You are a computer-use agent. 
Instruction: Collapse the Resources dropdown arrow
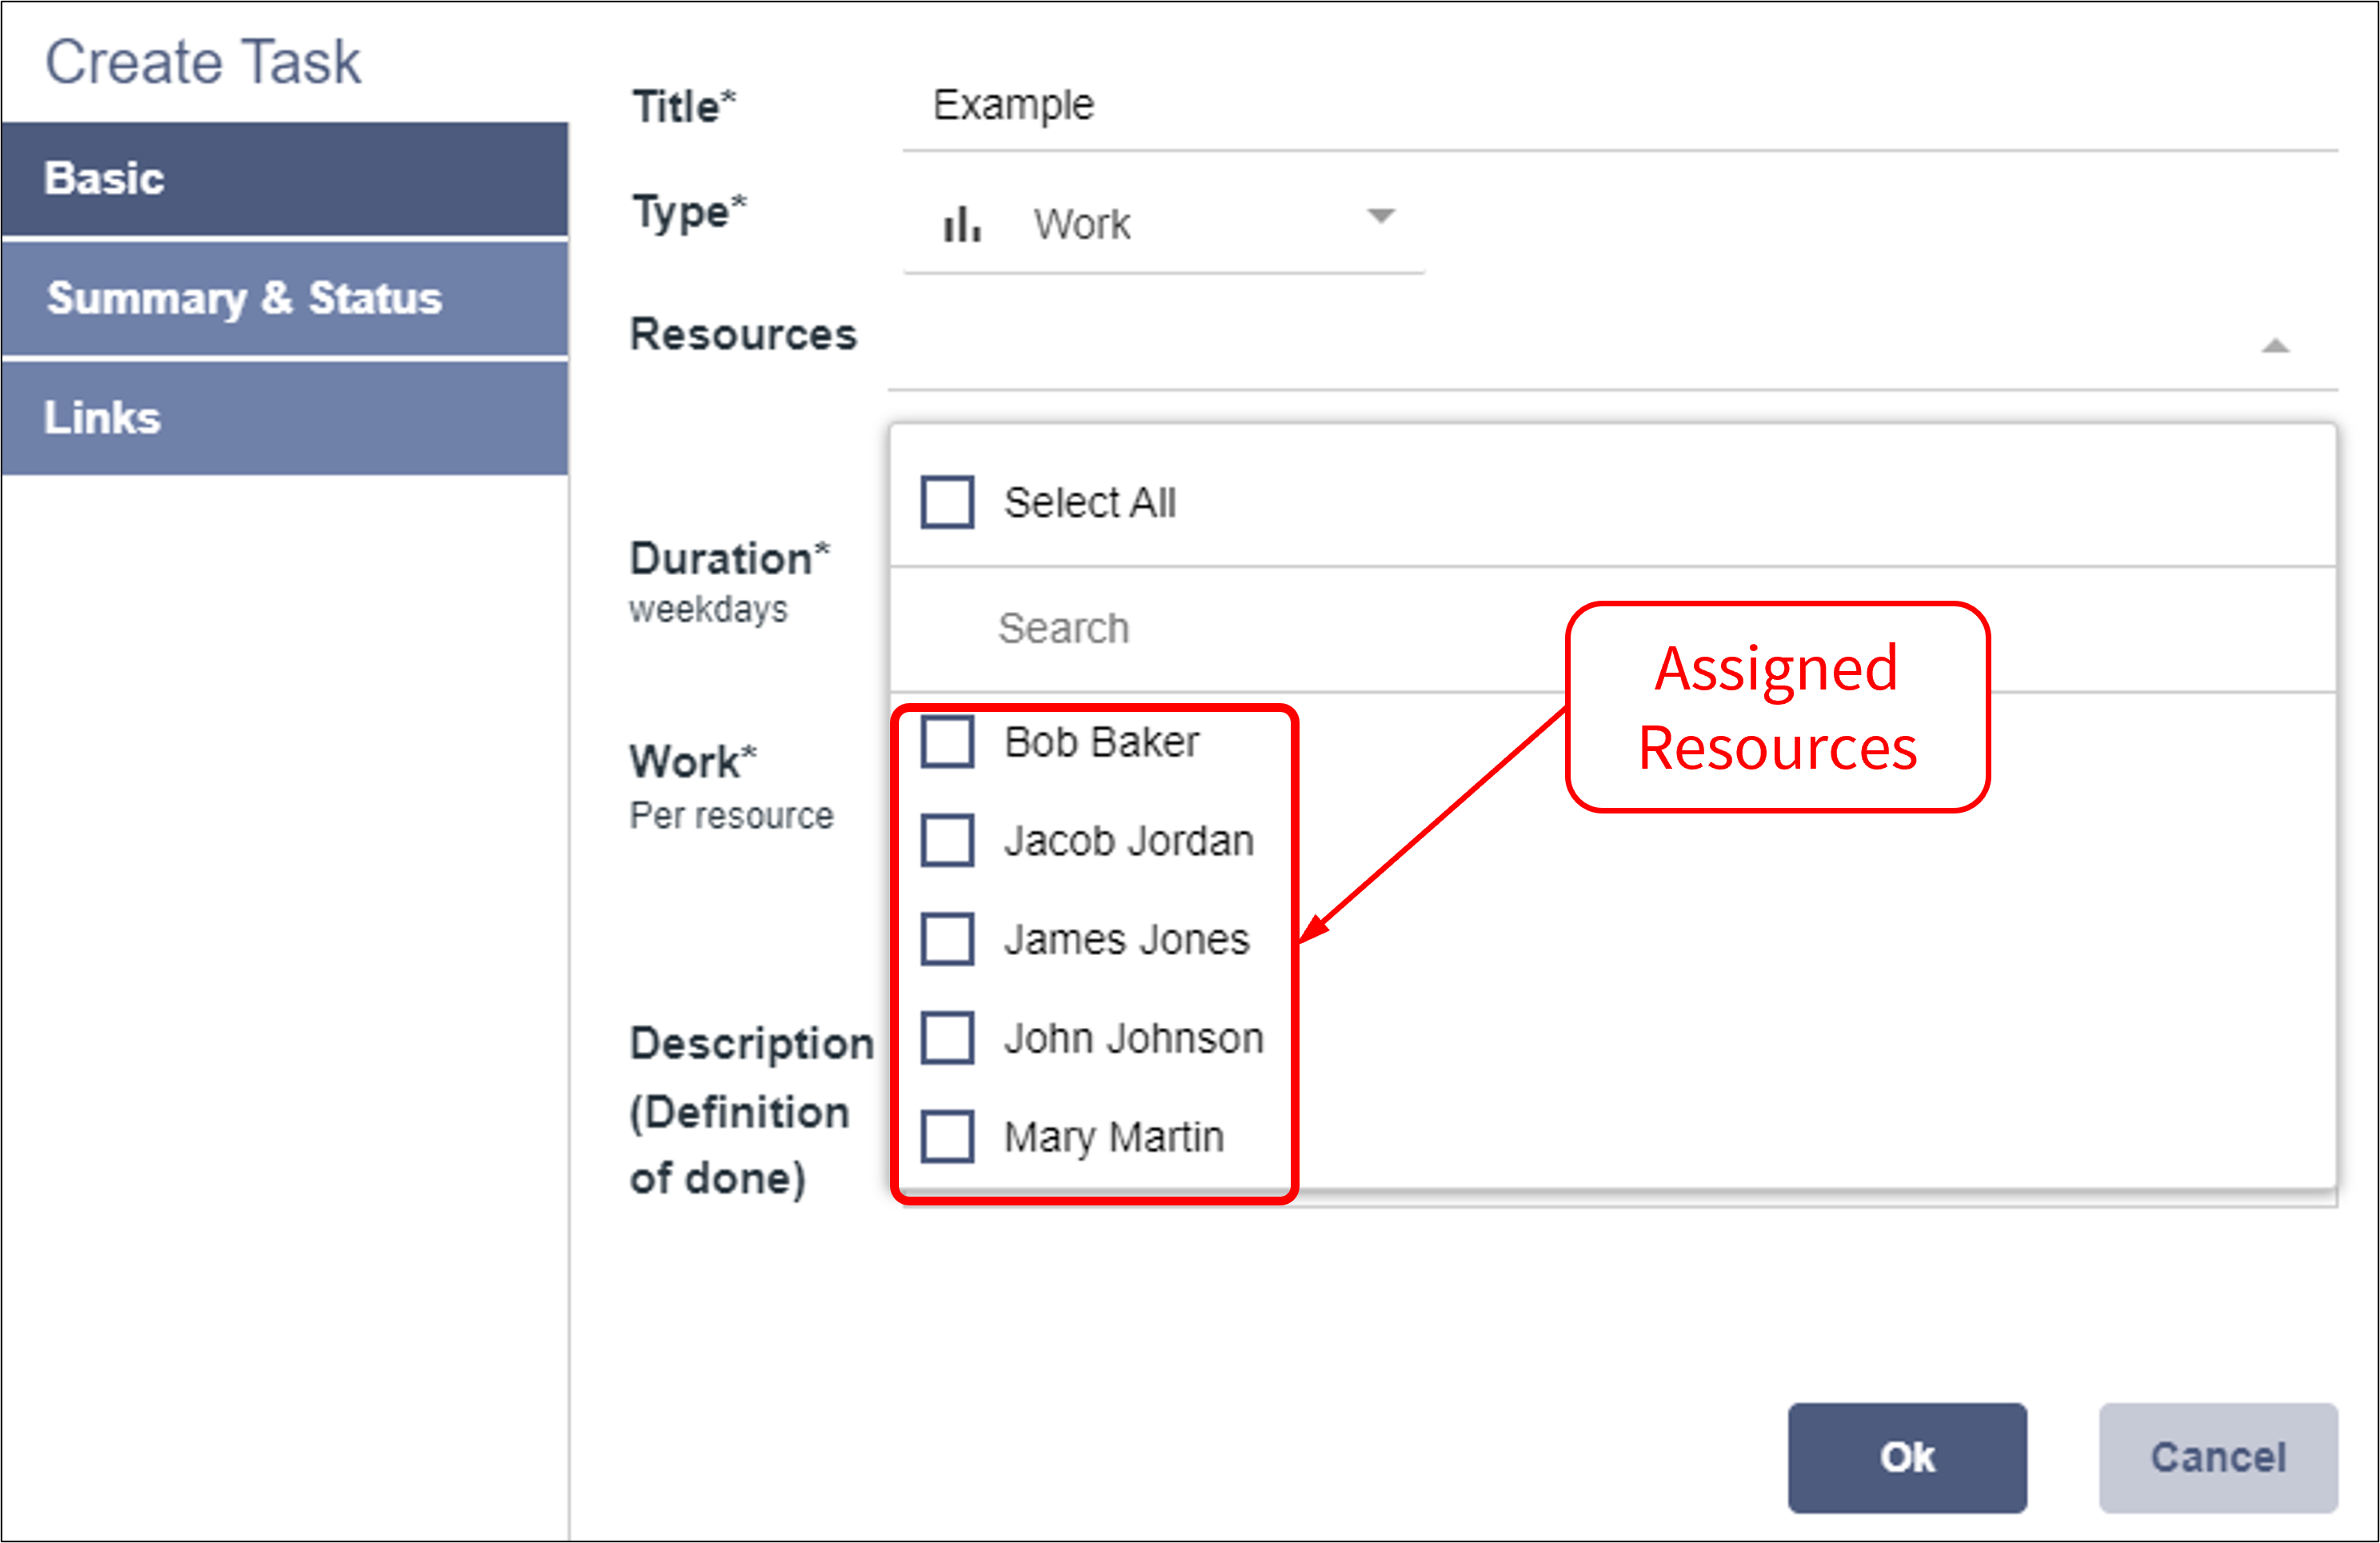(x=2275, y=346)
